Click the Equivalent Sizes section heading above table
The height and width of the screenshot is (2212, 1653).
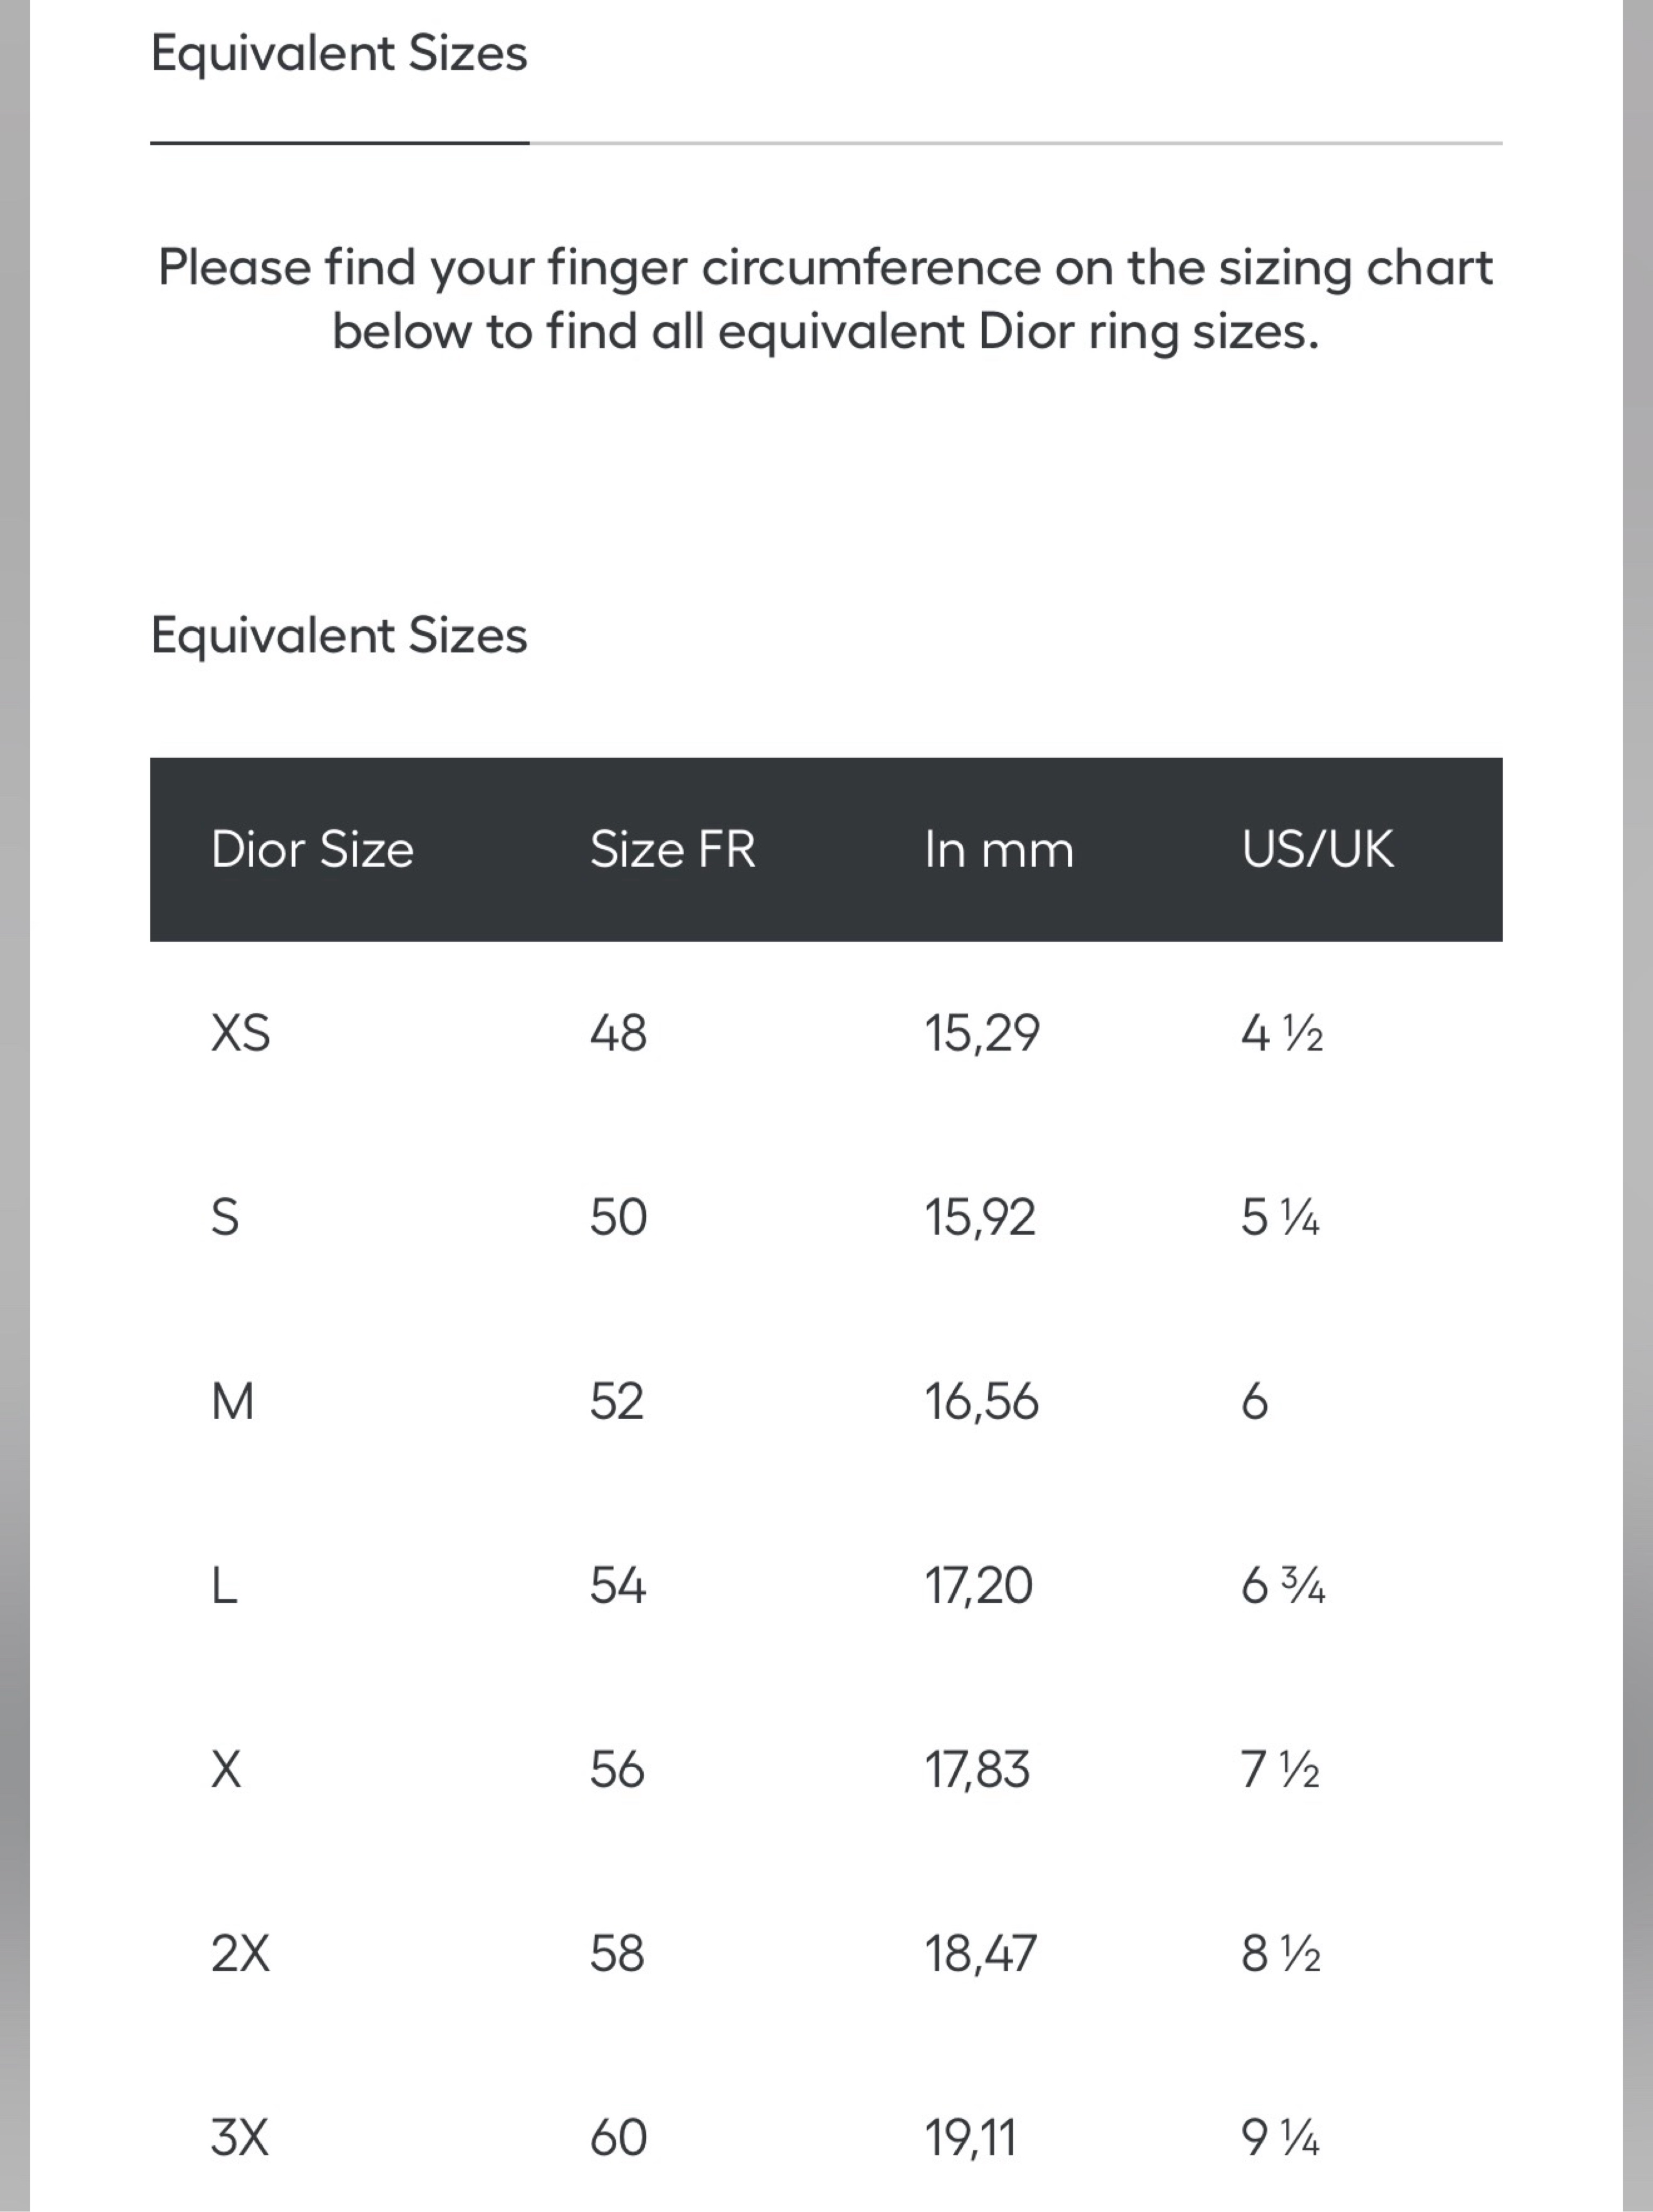339,636
